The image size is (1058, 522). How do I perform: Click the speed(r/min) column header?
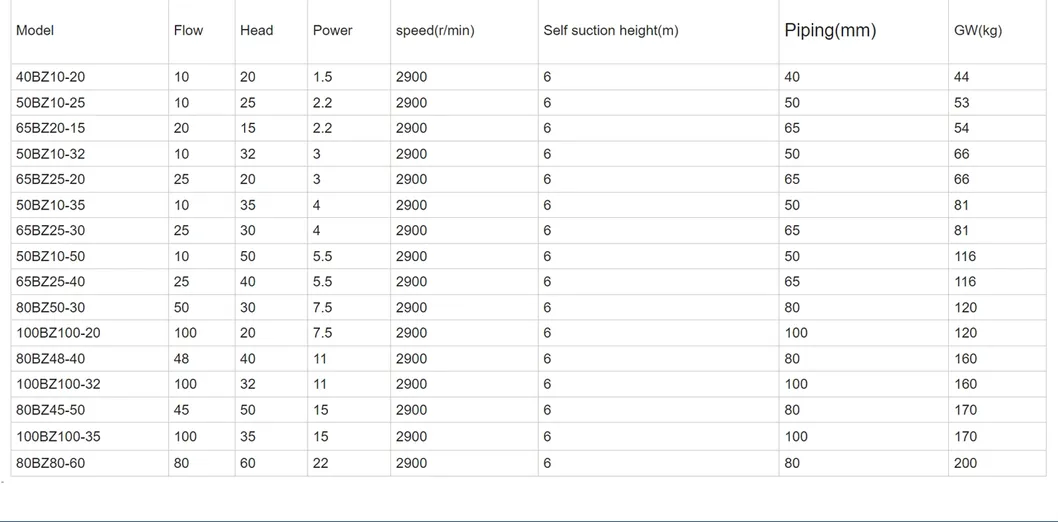435,31
